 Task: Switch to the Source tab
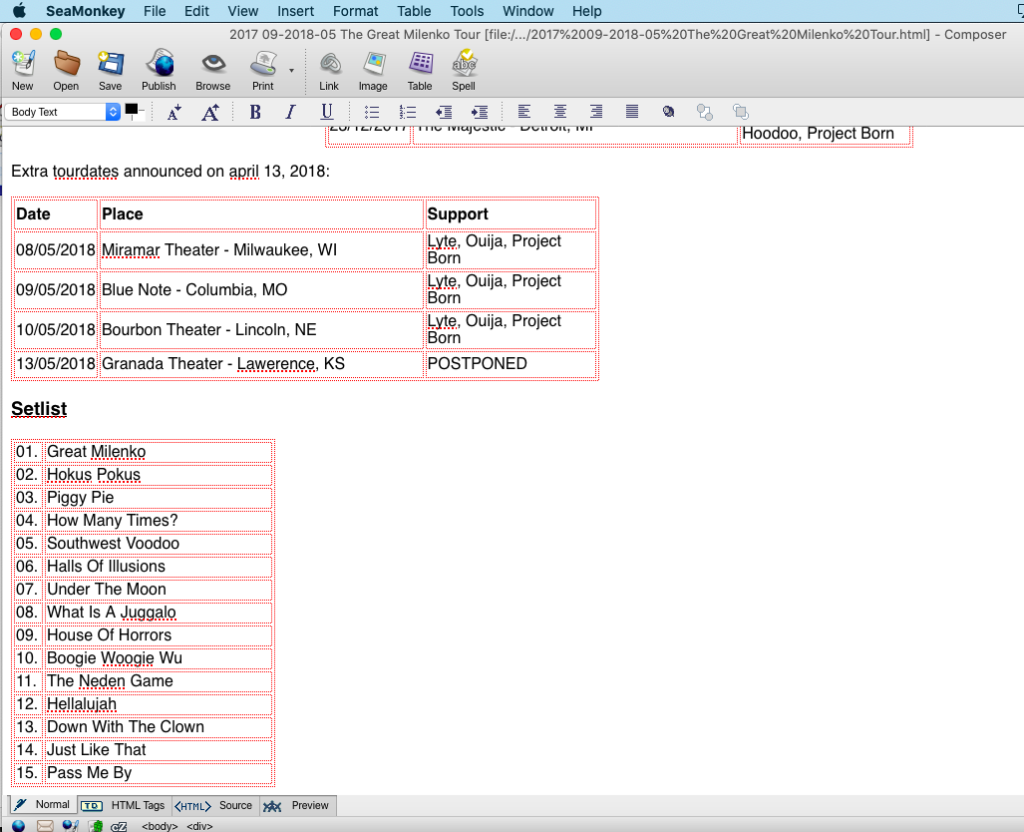[x=214, y=805]
